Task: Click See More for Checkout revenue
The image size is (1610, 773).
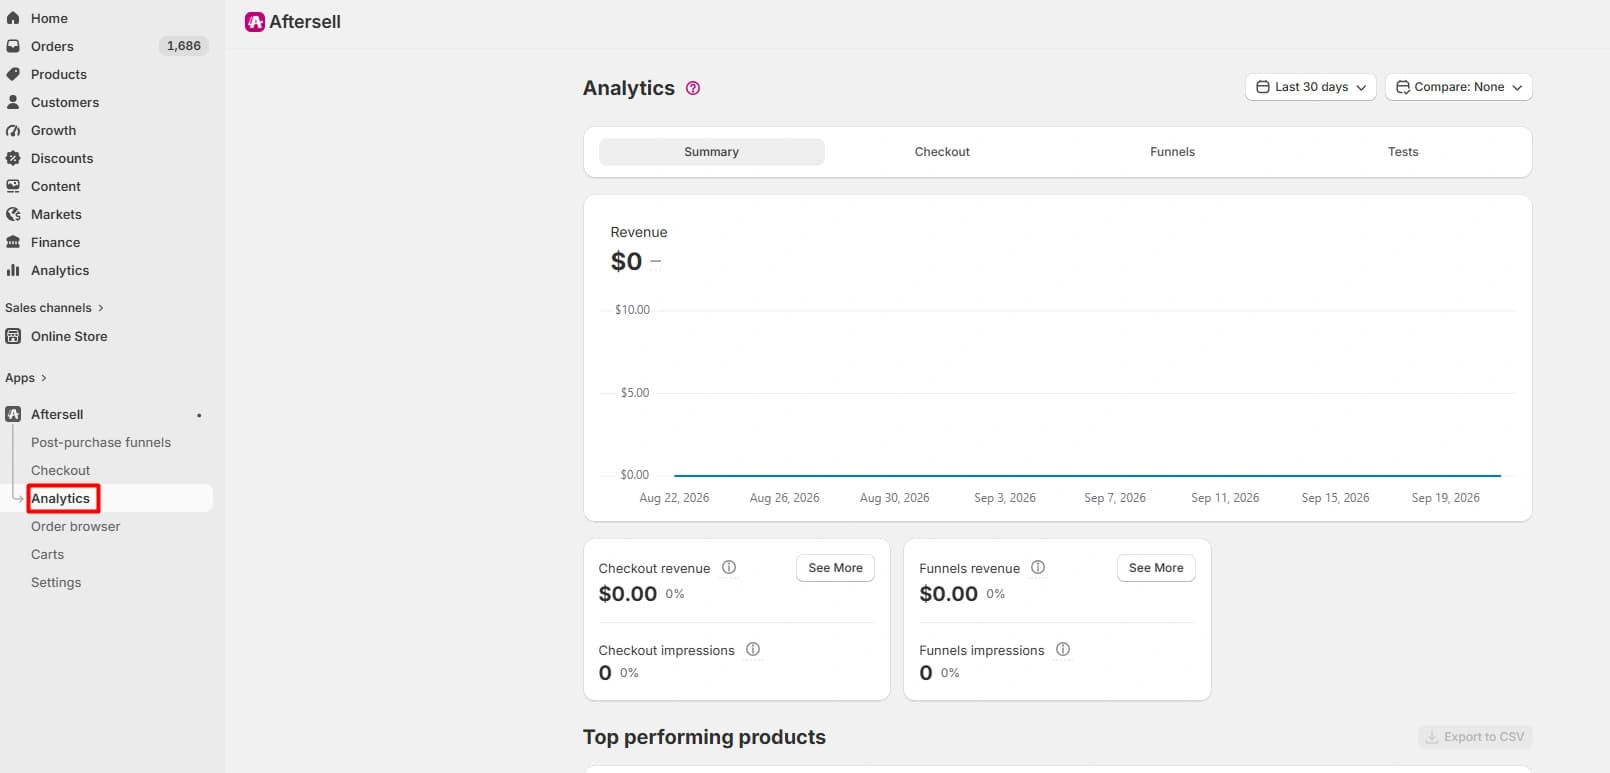Action: tap(835, 568)
